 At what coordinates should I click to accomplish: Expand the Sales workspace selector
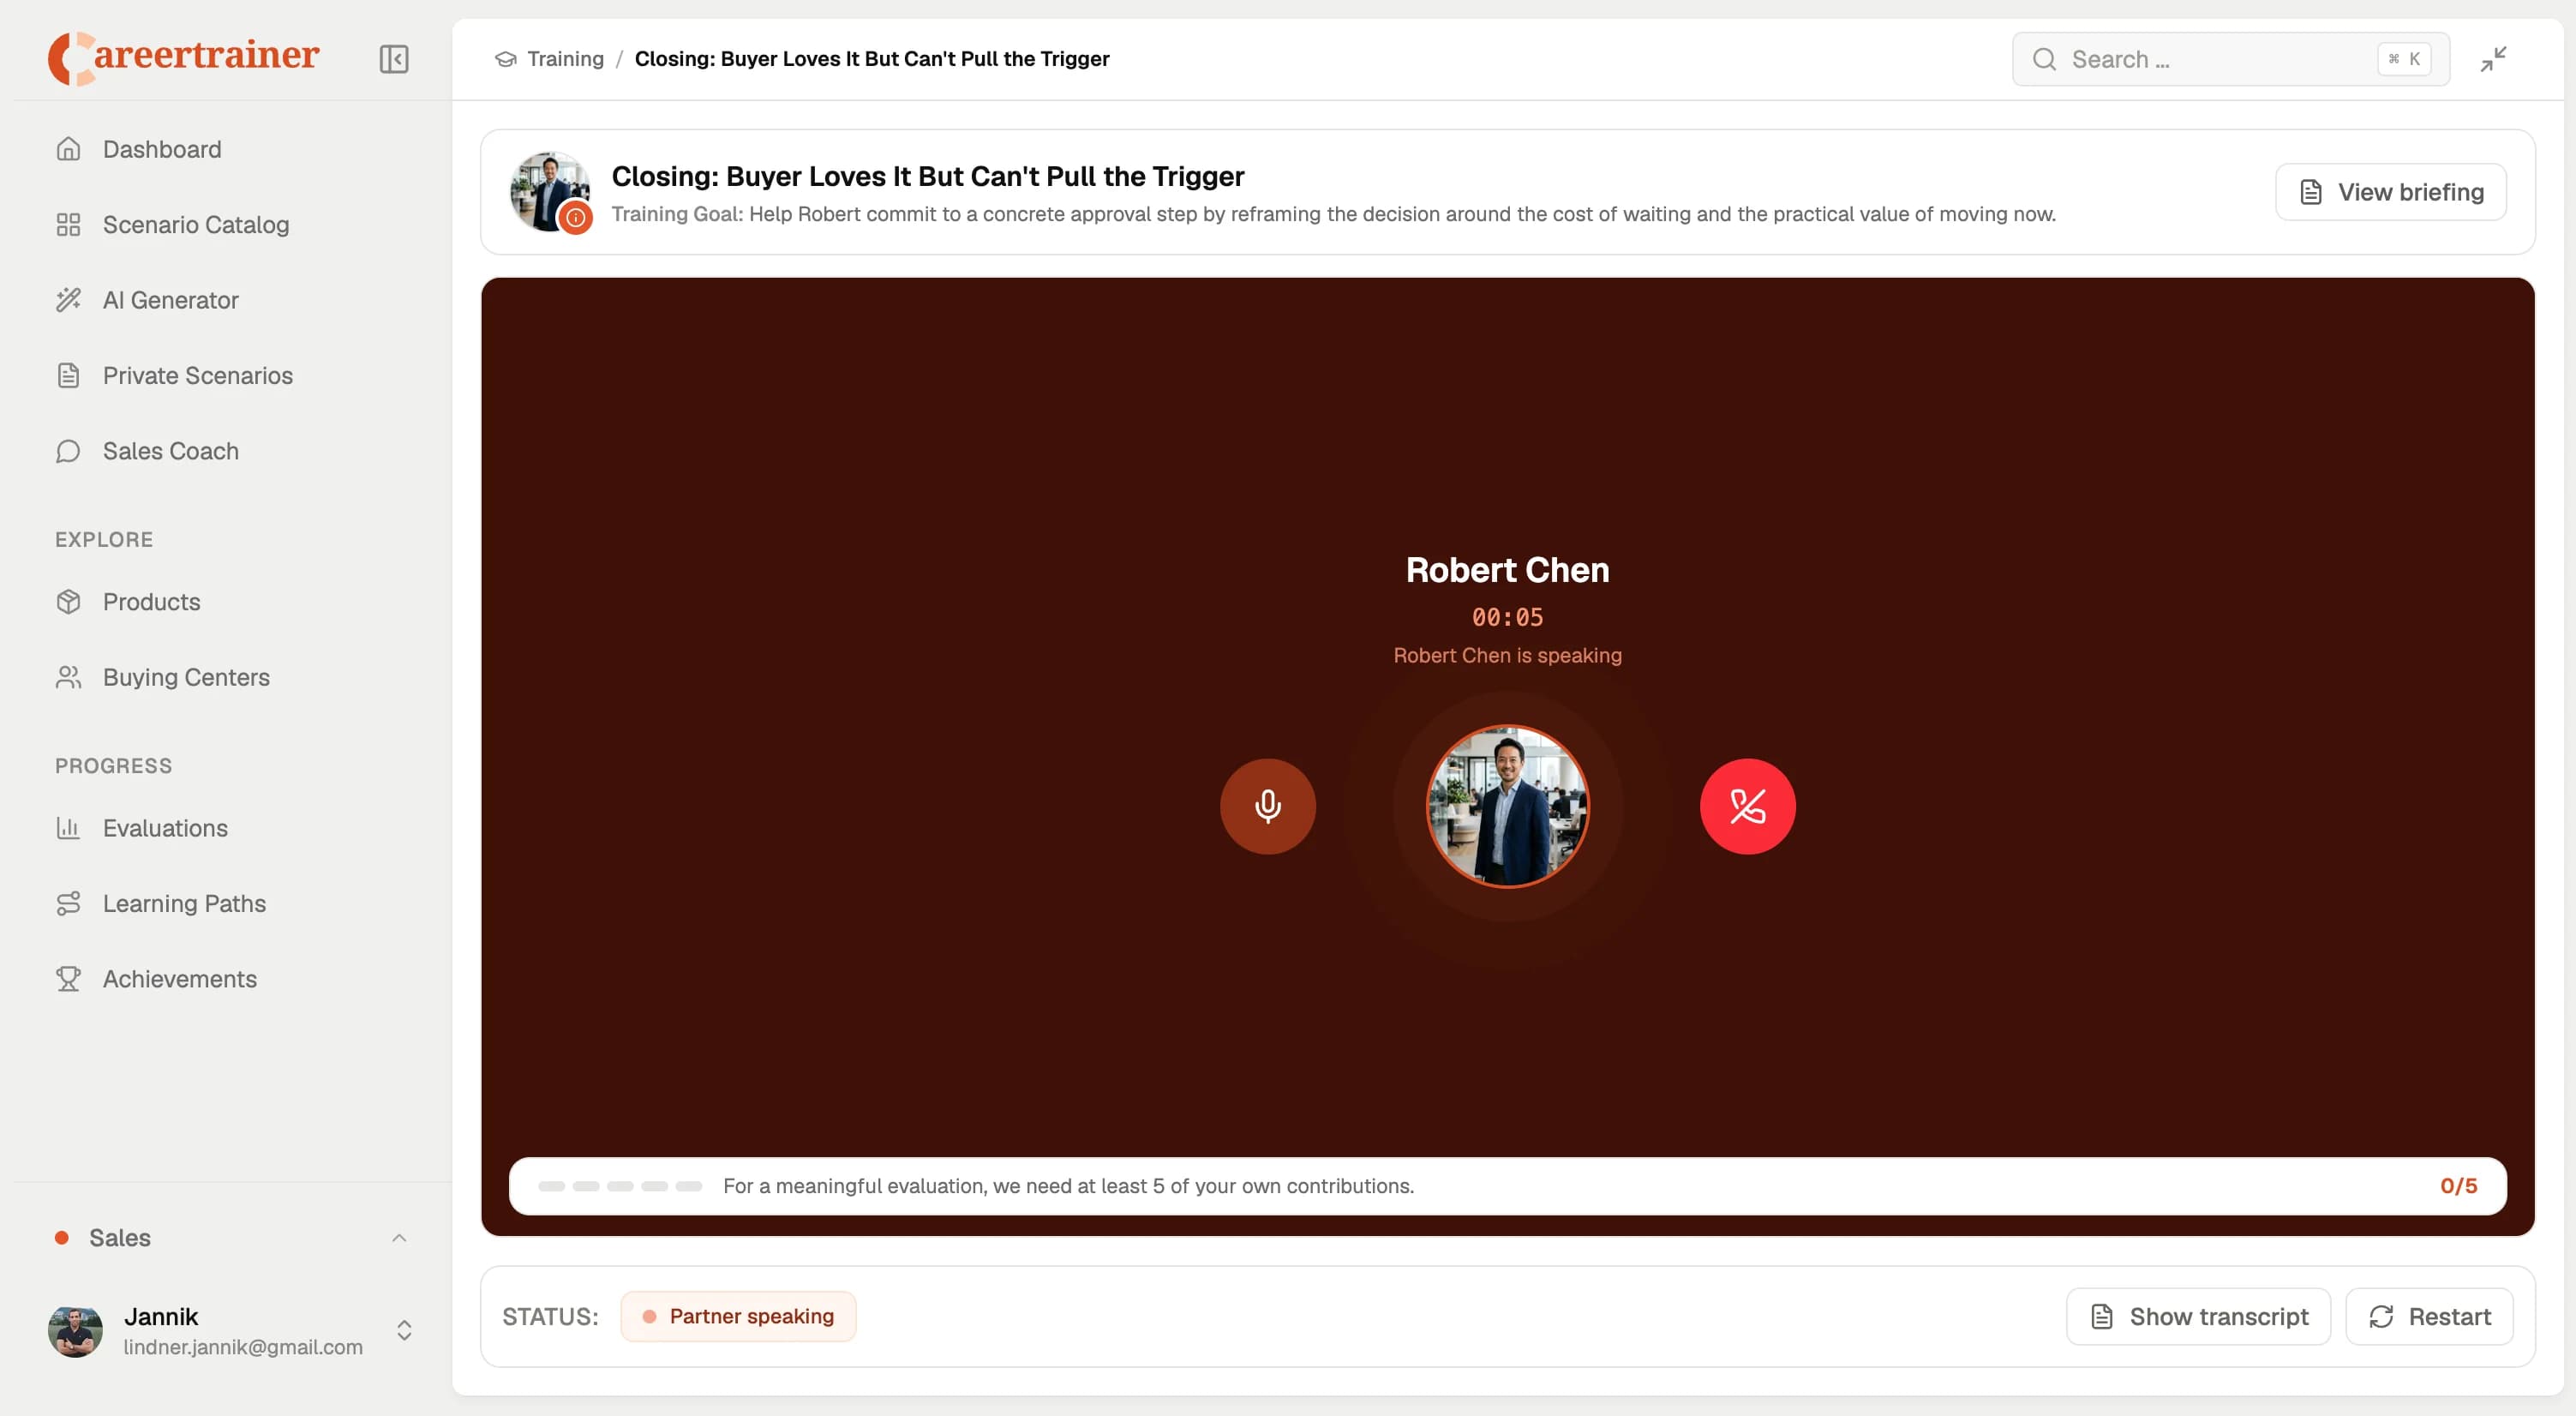tap(232, 1237)
